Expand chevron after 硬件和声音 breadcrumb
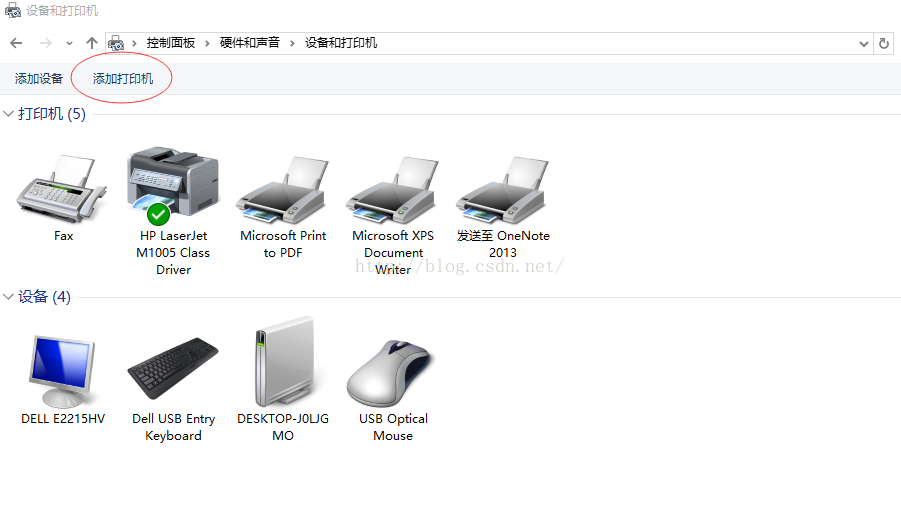 tap(292, 43)
